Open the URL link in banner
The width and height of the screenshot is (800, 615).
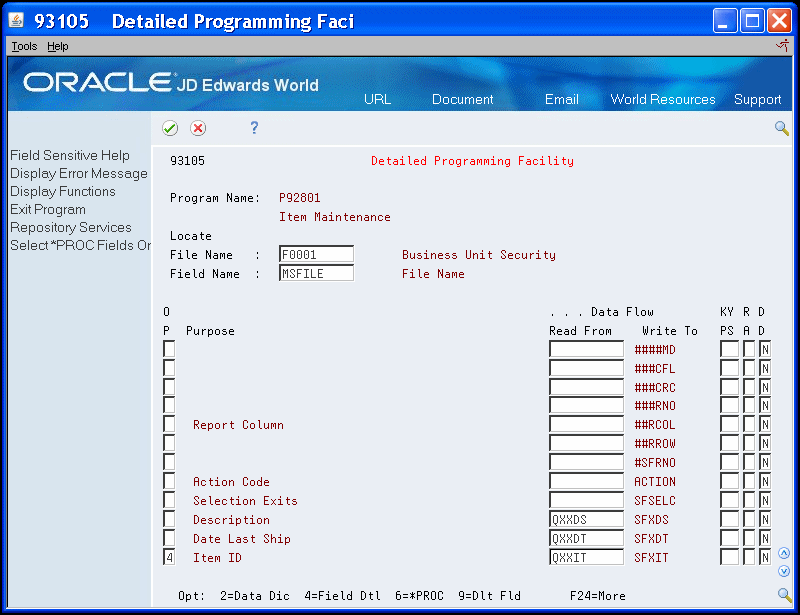tap(378, 99)
